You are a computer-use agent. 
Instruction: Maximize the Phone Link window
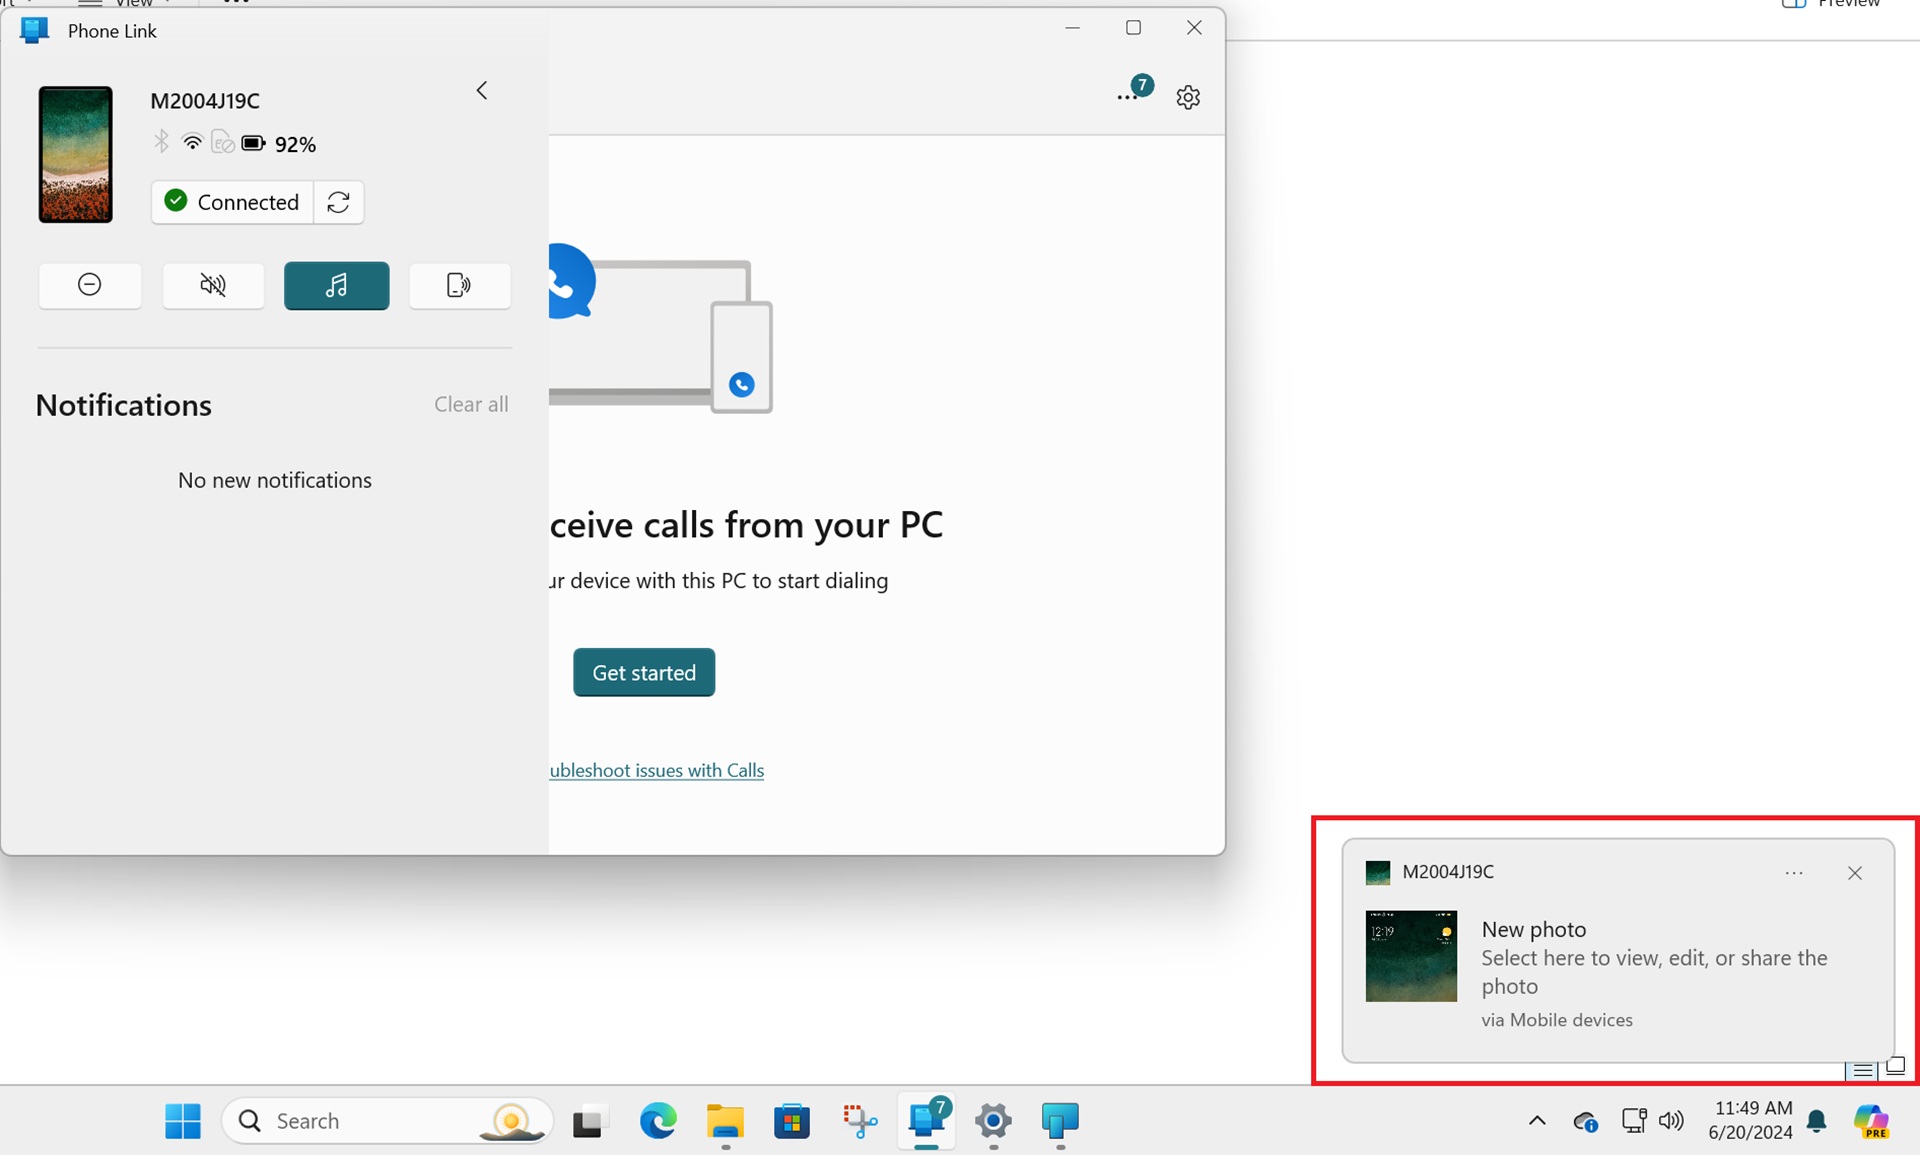[1133, 28]
